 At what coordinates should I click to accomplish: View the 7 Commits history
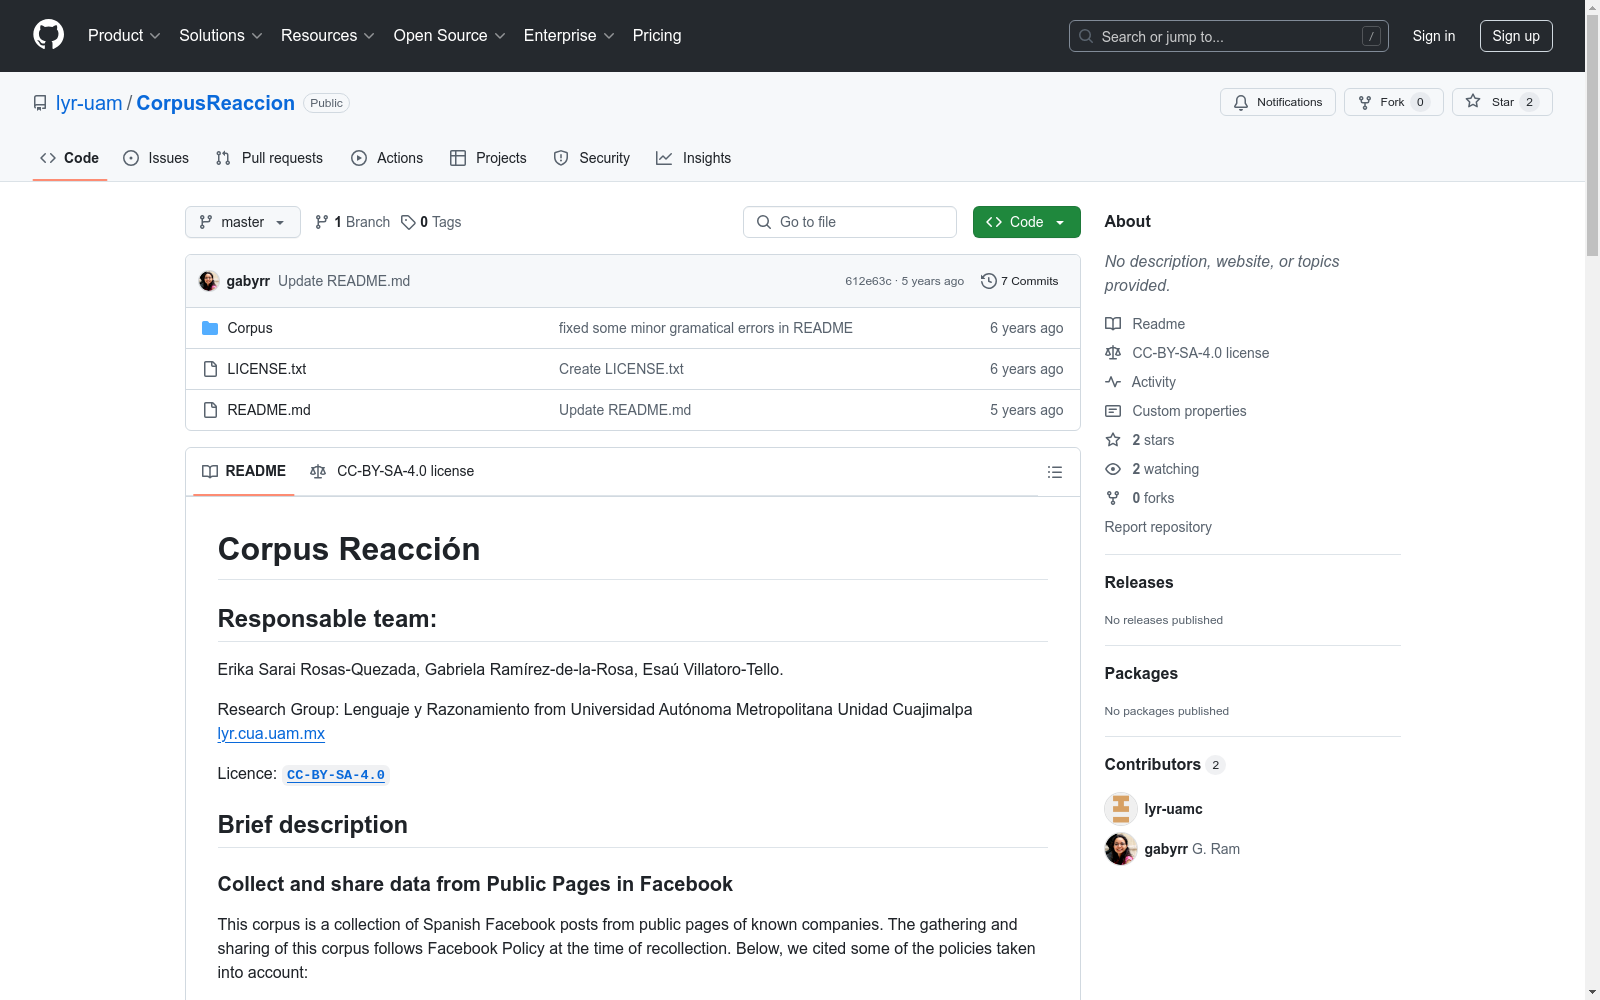click(x=1020, y=281)
